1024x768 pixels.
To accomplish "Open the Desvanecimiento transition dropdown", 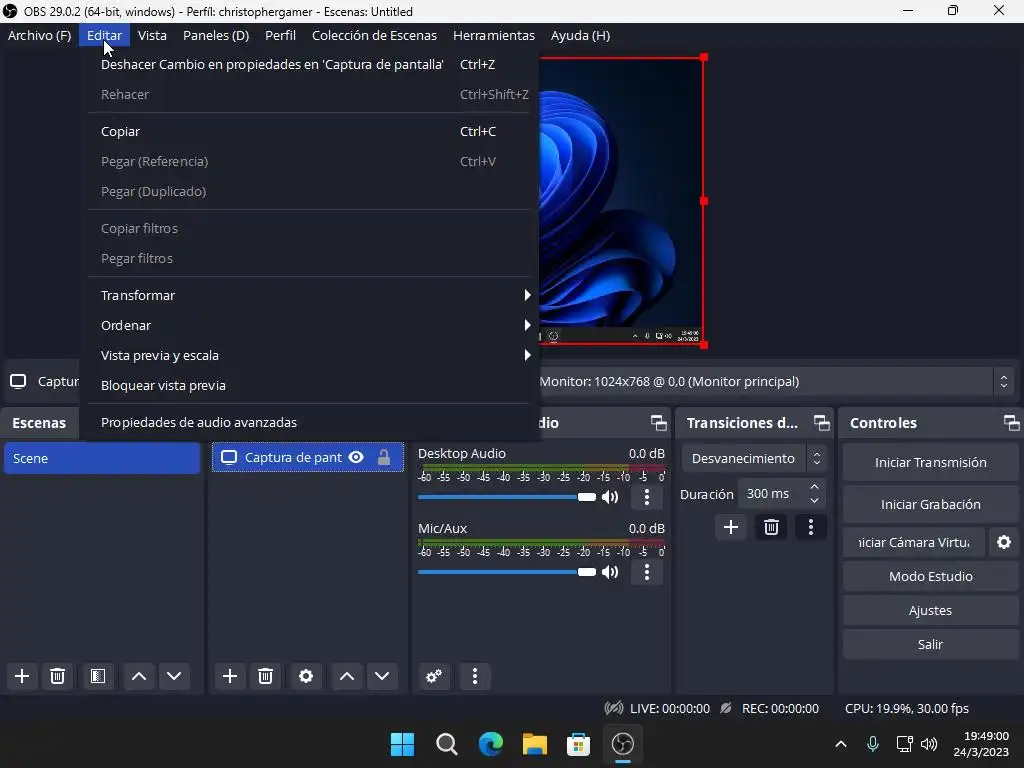I will click(754, 458).
